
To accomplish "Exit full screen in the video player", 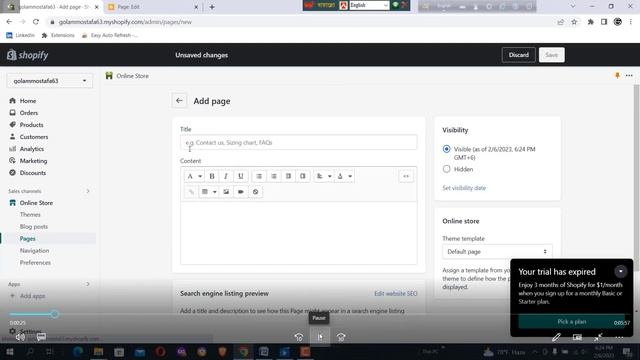I will 598,337.
